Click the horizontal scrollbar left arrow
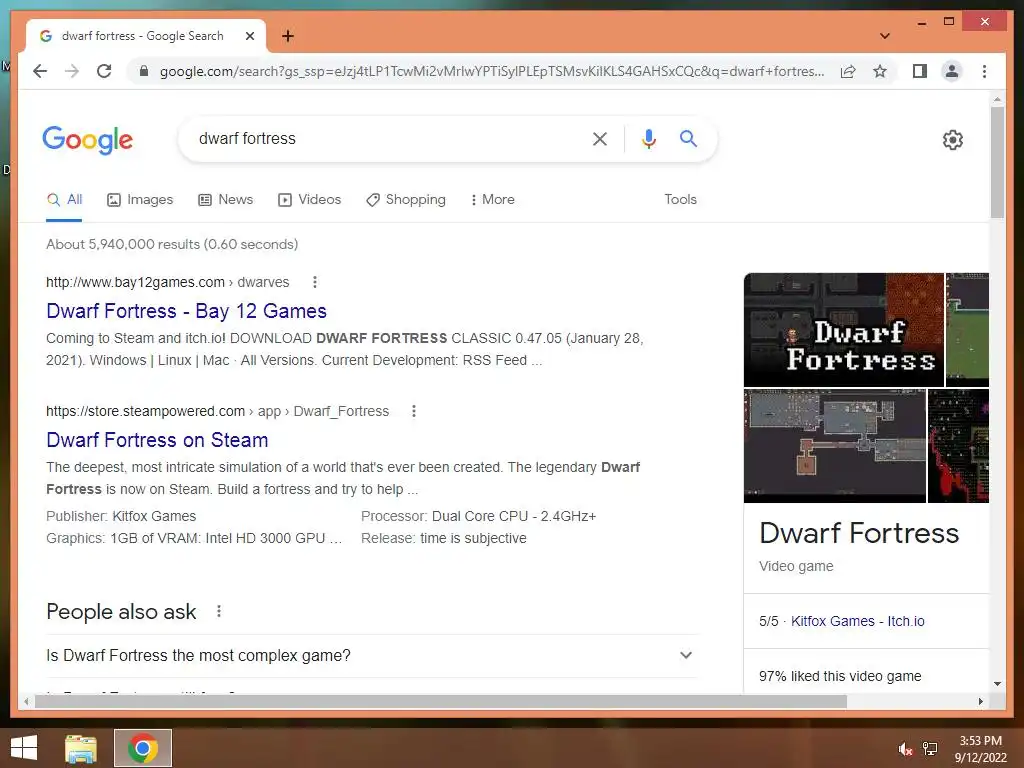This screenshot has width=1024, height=768. click(x=26, y=701)
